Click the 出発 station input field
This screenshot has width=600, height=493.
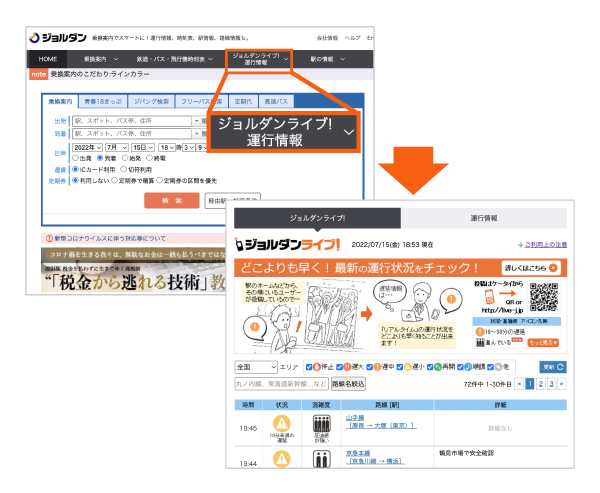click(x=132, y=121)
